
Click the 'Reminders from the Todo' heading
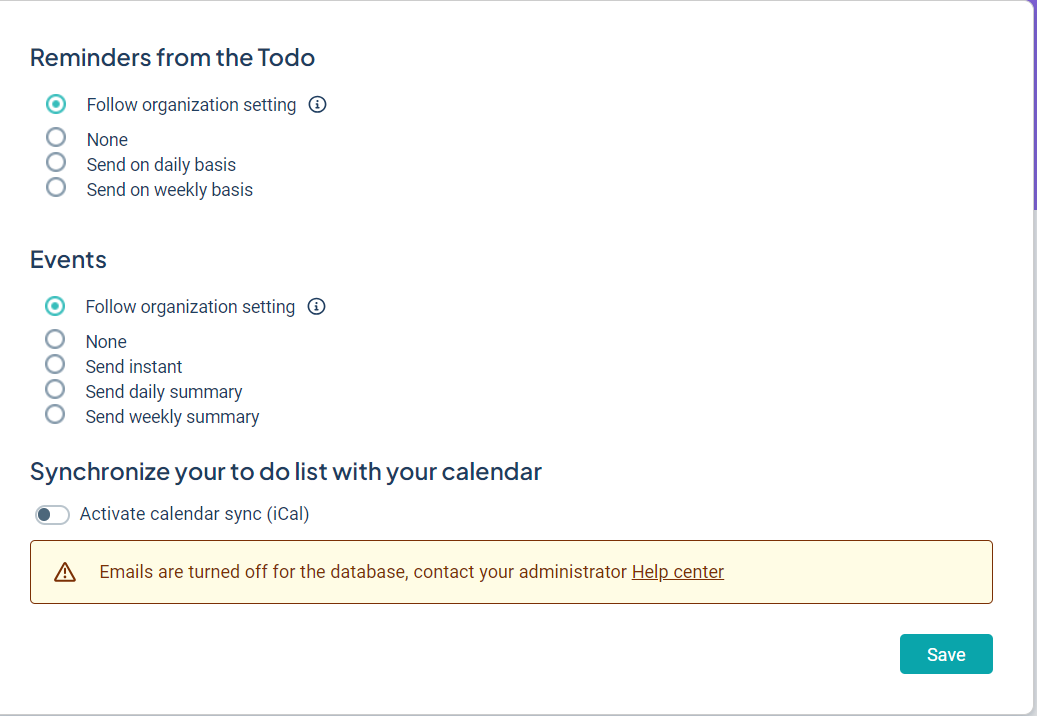coord(172,58)
